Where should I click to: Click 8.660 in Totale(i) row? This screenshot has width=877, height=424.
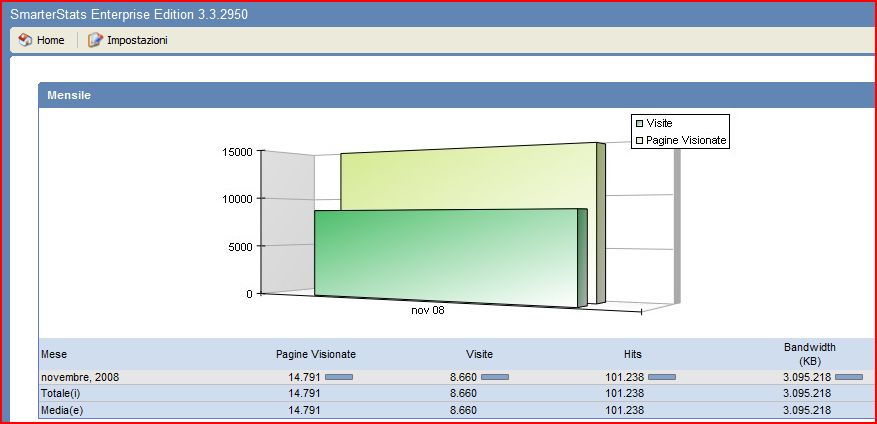(x=463, y=393)
